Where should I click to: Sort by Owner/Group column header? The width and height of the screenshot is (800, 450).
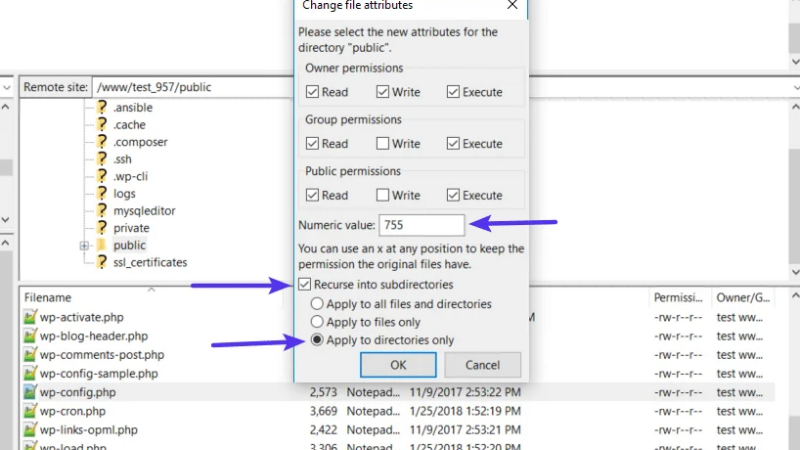(743, 297)
